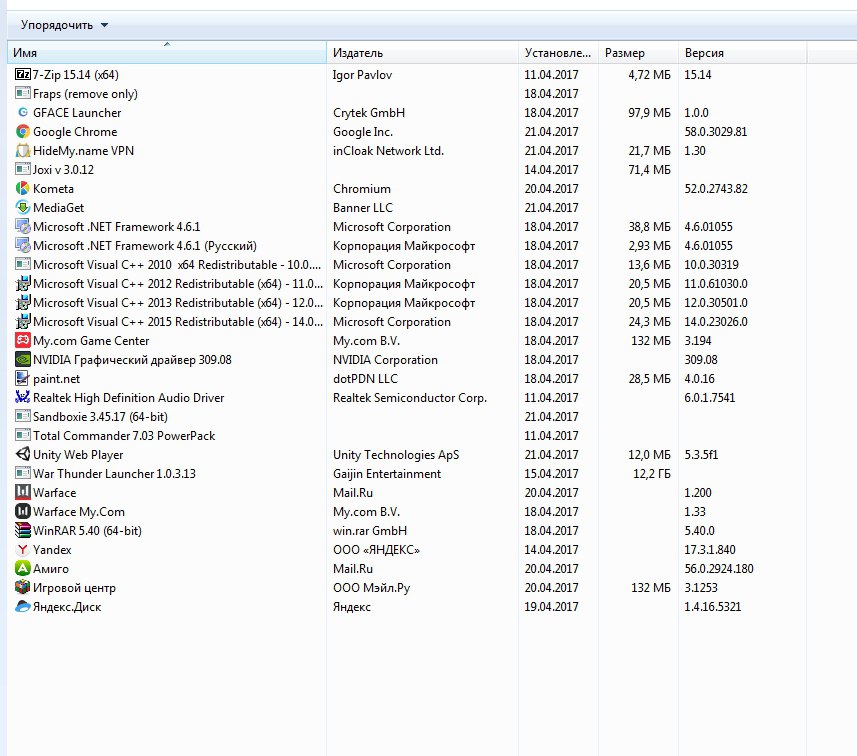Select Total Commander 7.03 PowerPack entry
This screenshot has width=857, height=756.
pos(124,436)
